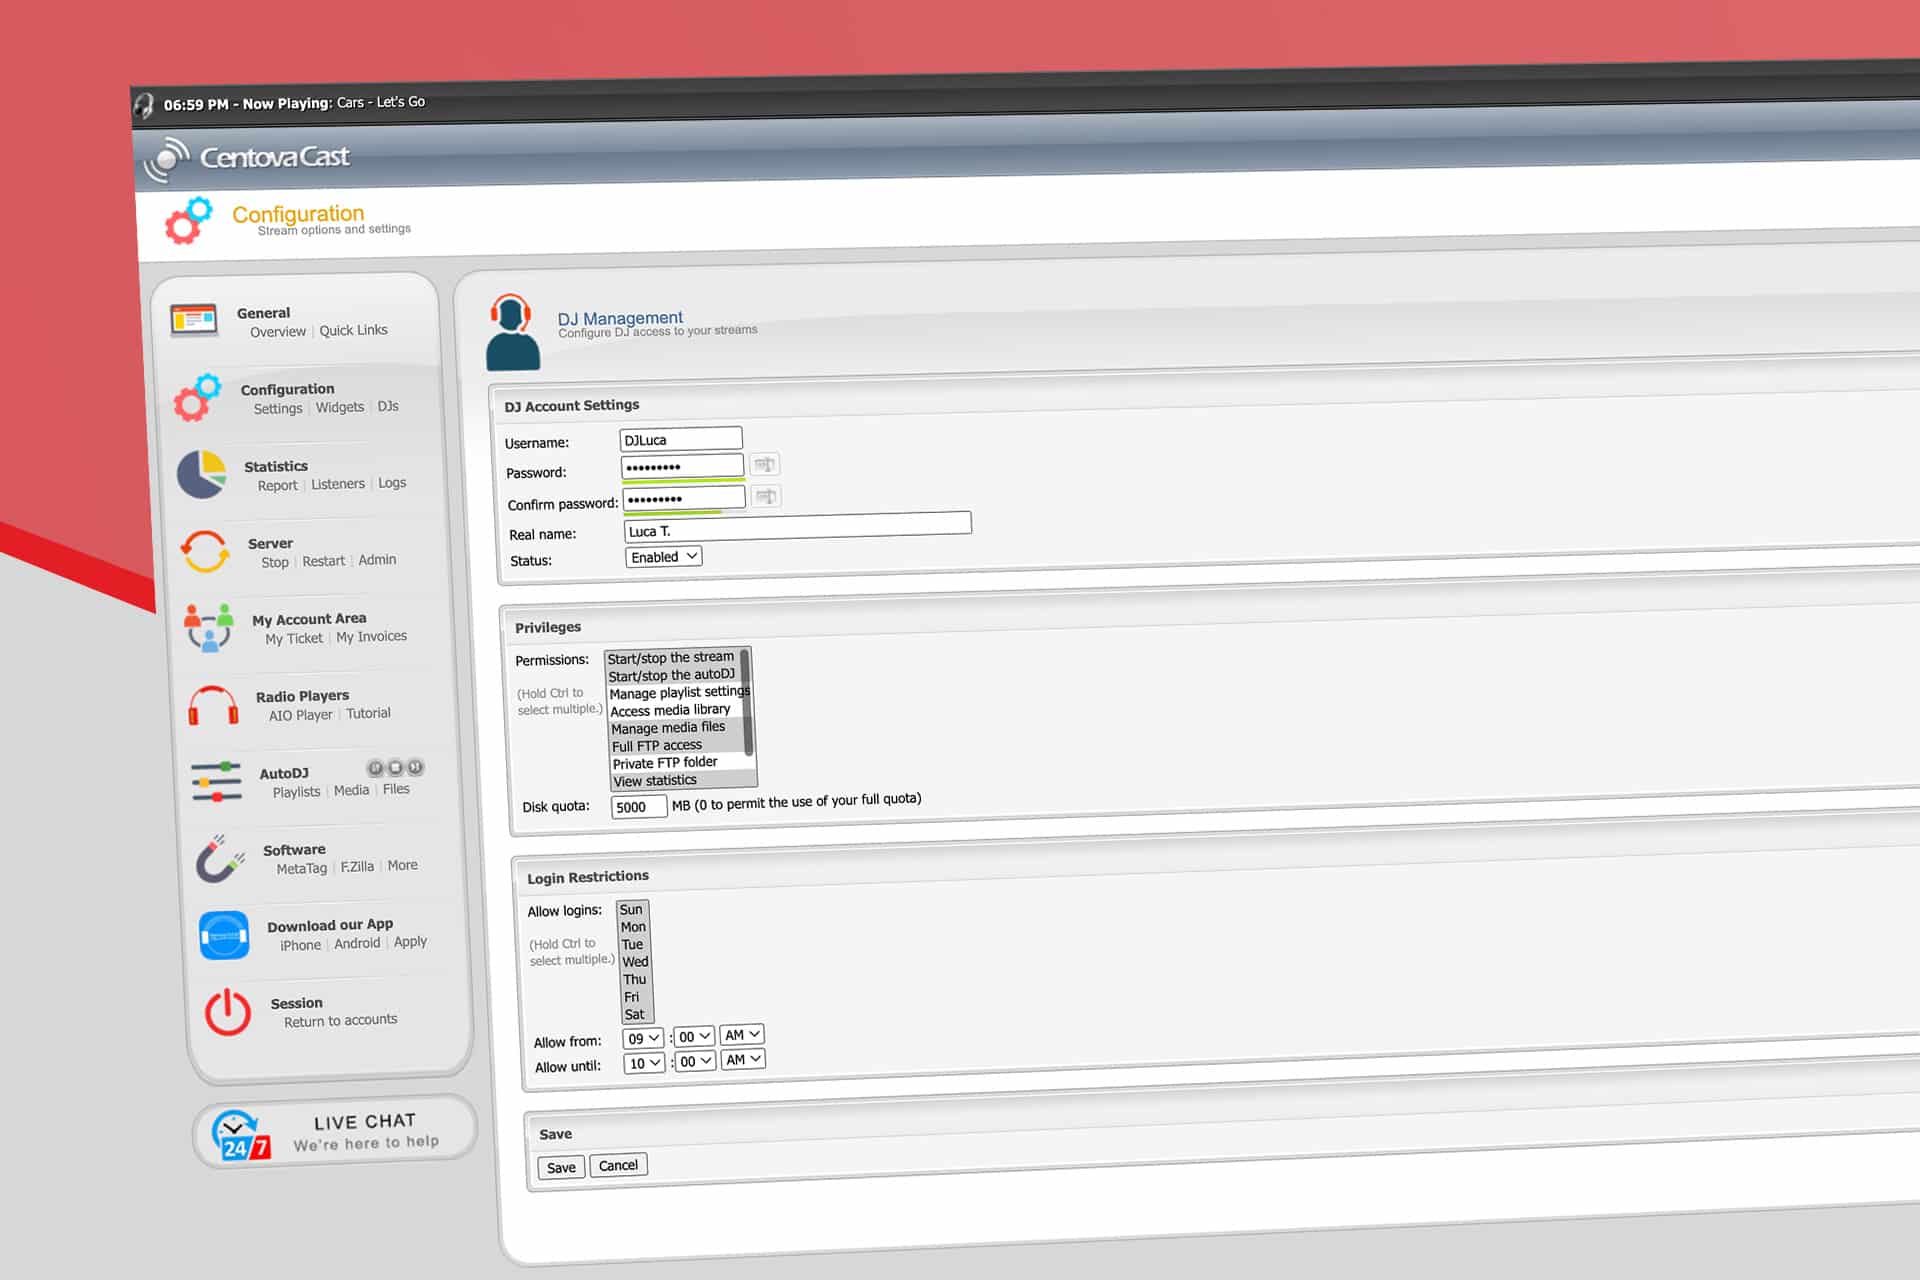
Task: Select Wed in Allow logins list
Action: (x=635, y=962)
